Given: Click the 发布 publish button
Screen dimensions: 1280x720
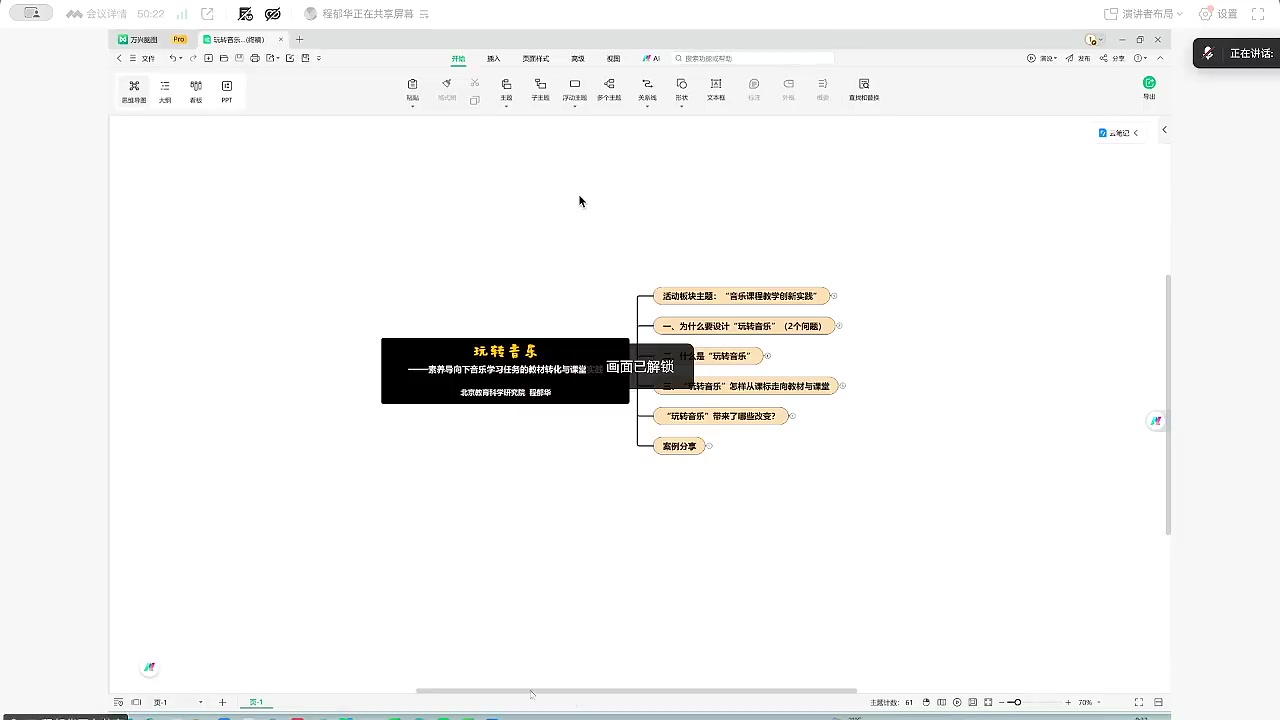Looking at the screenshot, I should point(1077,58).
